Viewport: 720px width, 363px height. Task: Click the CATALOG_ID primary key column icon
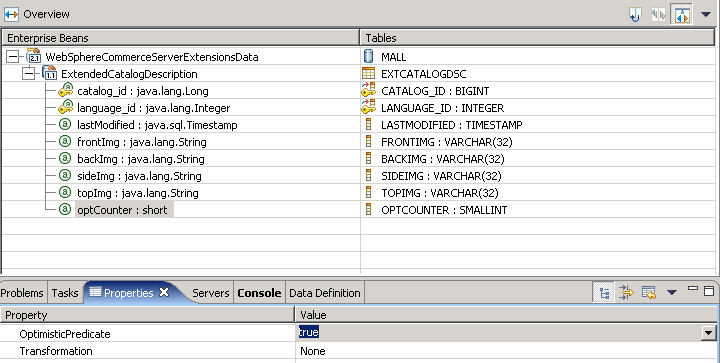pyautogui.click(x=368, y=90)
